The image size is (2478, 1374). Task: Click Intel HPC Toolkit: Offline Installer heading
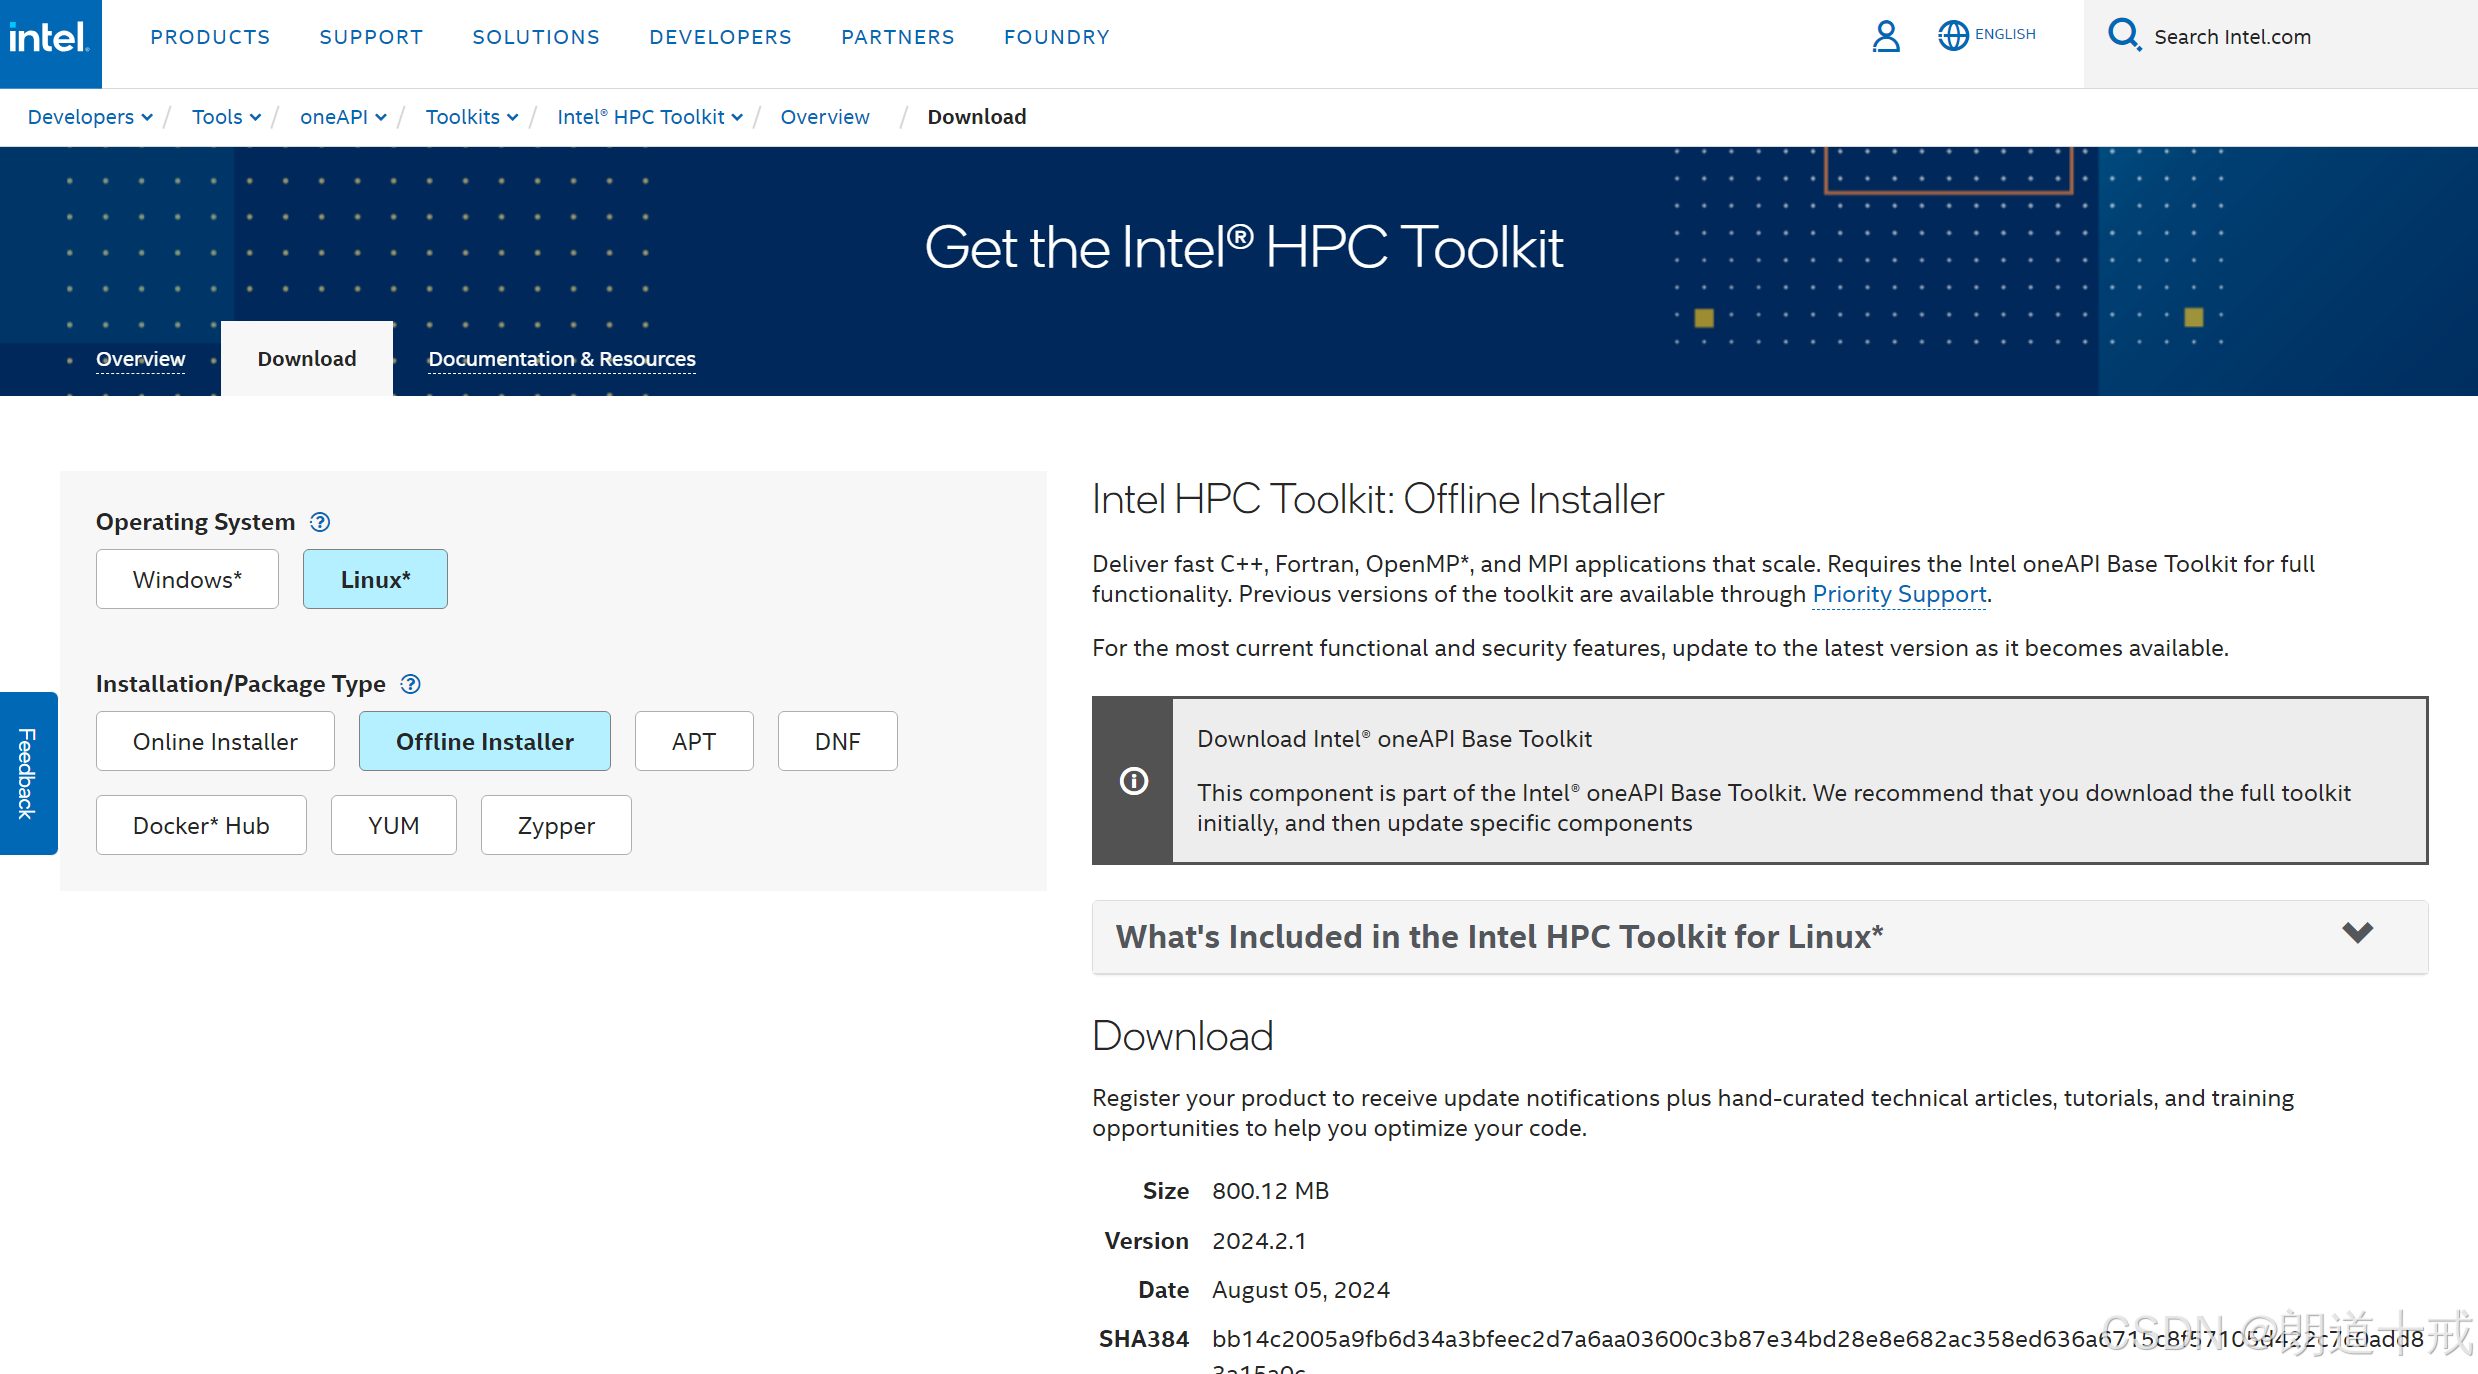[1378, 499]
